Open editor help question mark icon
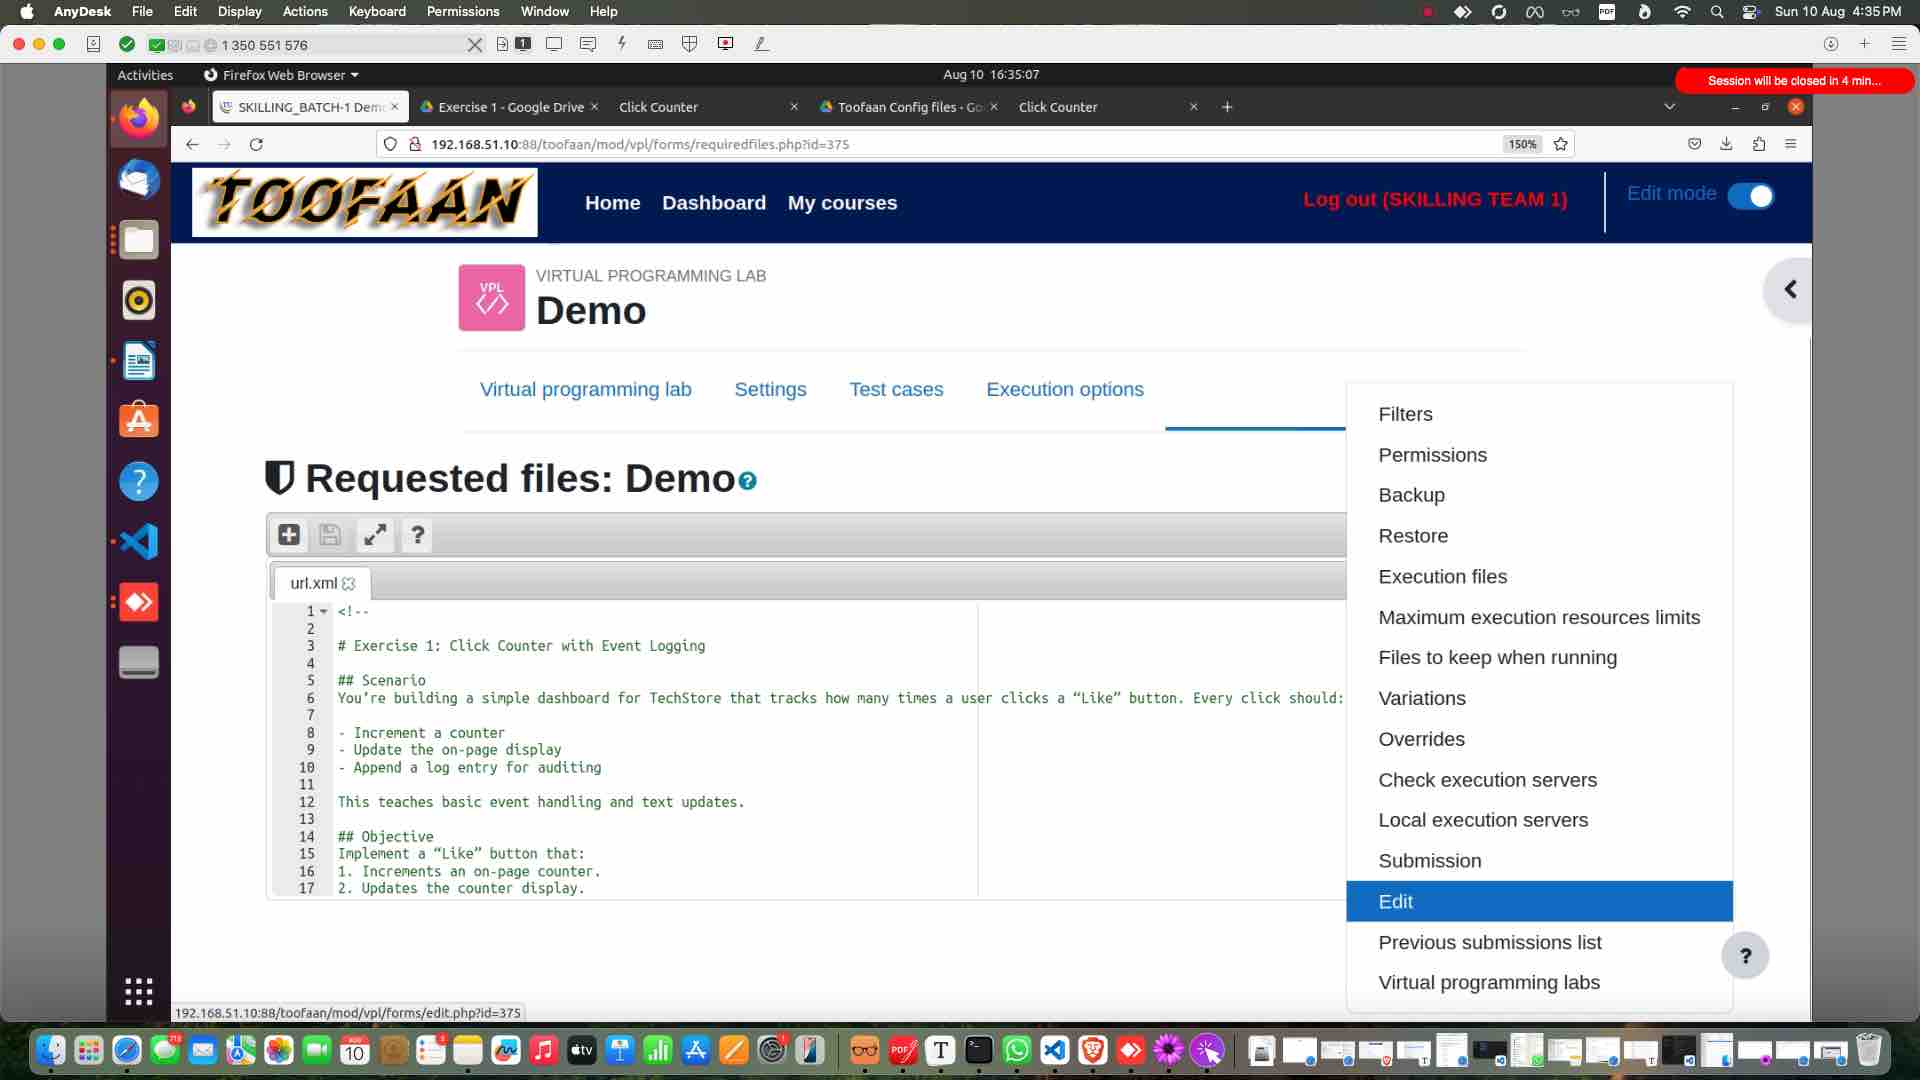Image resolution: width=1920 pixels, height=1080 pixels. click(418, 535)
